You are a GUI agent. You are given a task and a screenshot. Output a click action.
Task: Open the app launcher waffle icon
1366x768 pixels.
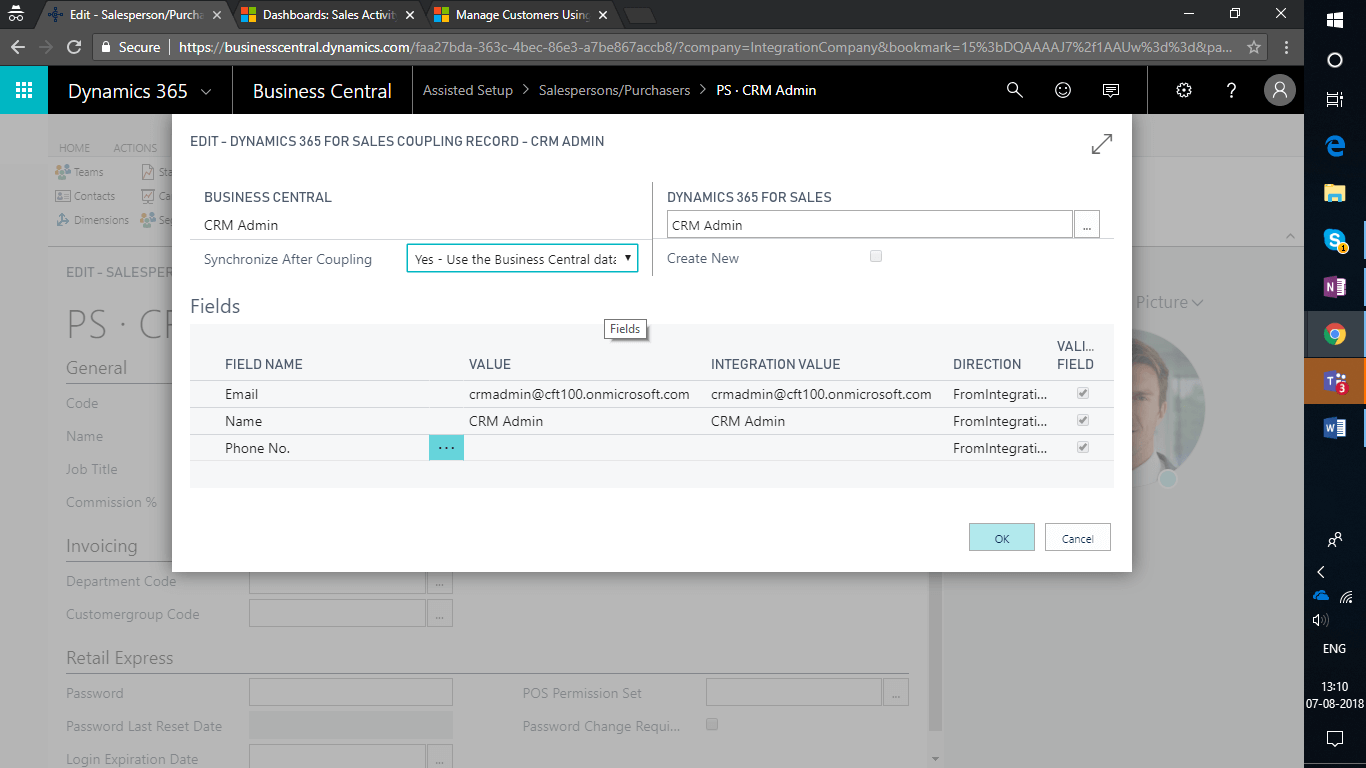click(24, 90)
